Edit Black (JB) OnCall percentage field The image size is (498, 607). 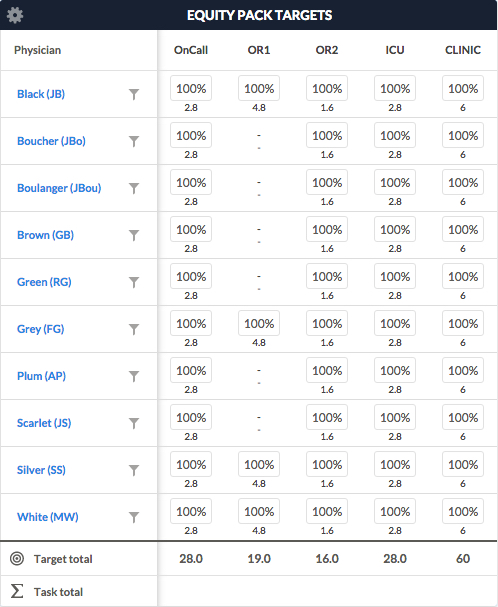191,88
